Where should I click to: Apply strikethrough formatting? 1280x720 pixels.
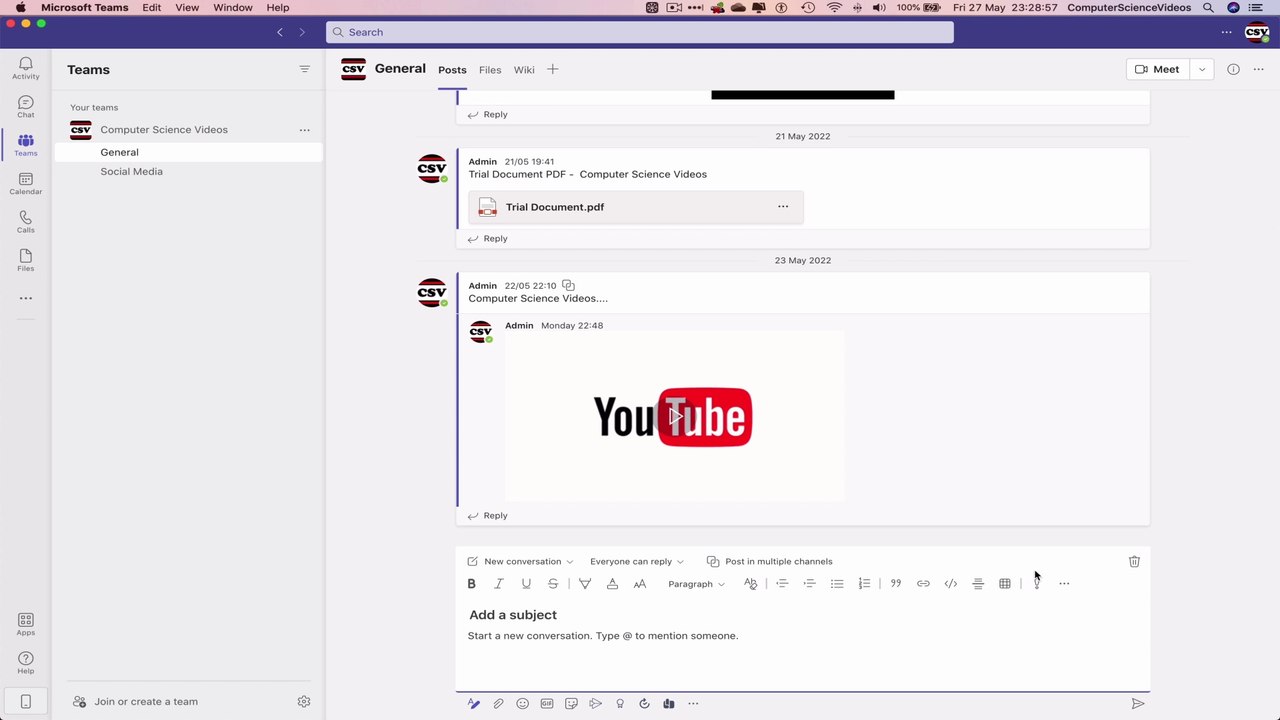(553, 584)
